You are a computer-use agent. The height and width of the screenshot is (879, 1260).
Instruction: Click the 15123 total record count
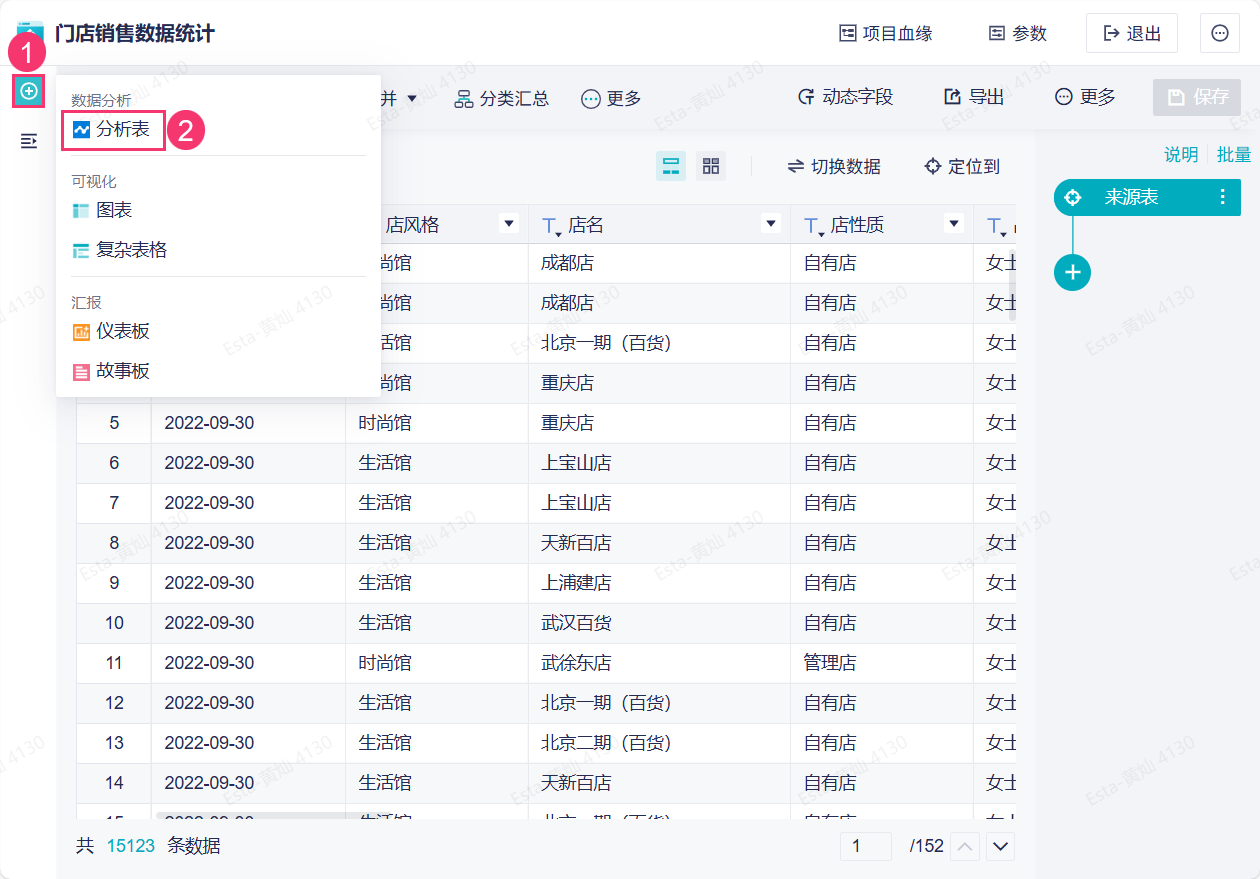click(131, 846)
